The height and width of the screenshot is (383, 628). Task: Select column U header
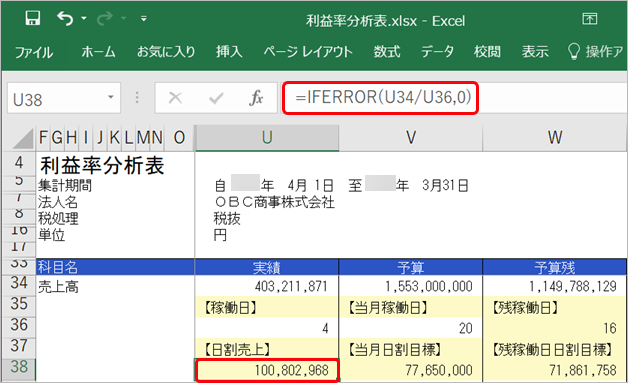tap(267, 137)
